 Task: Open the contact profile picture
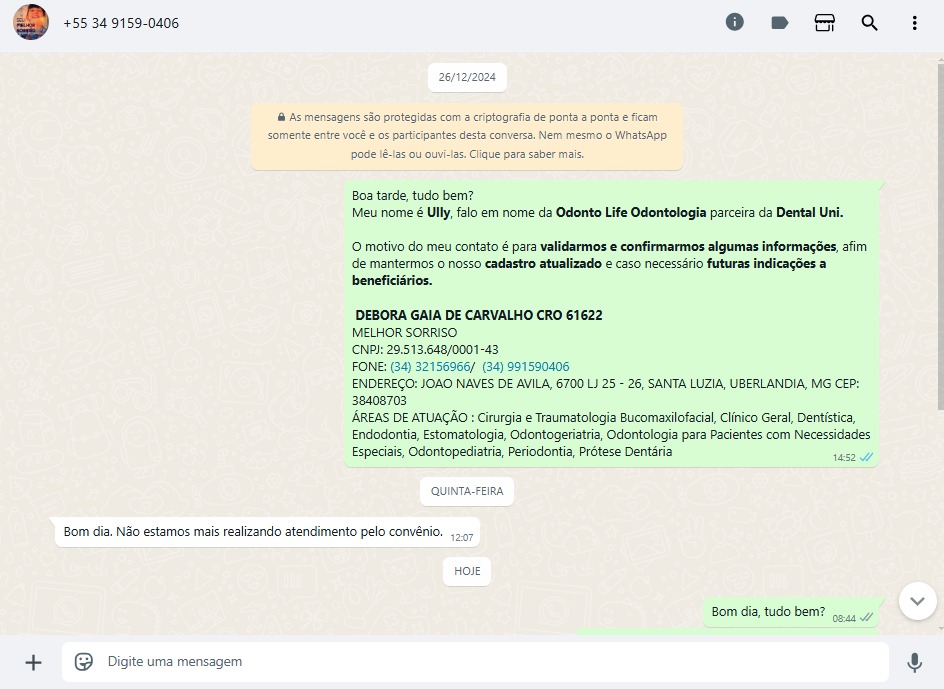[x=31, y=22]
